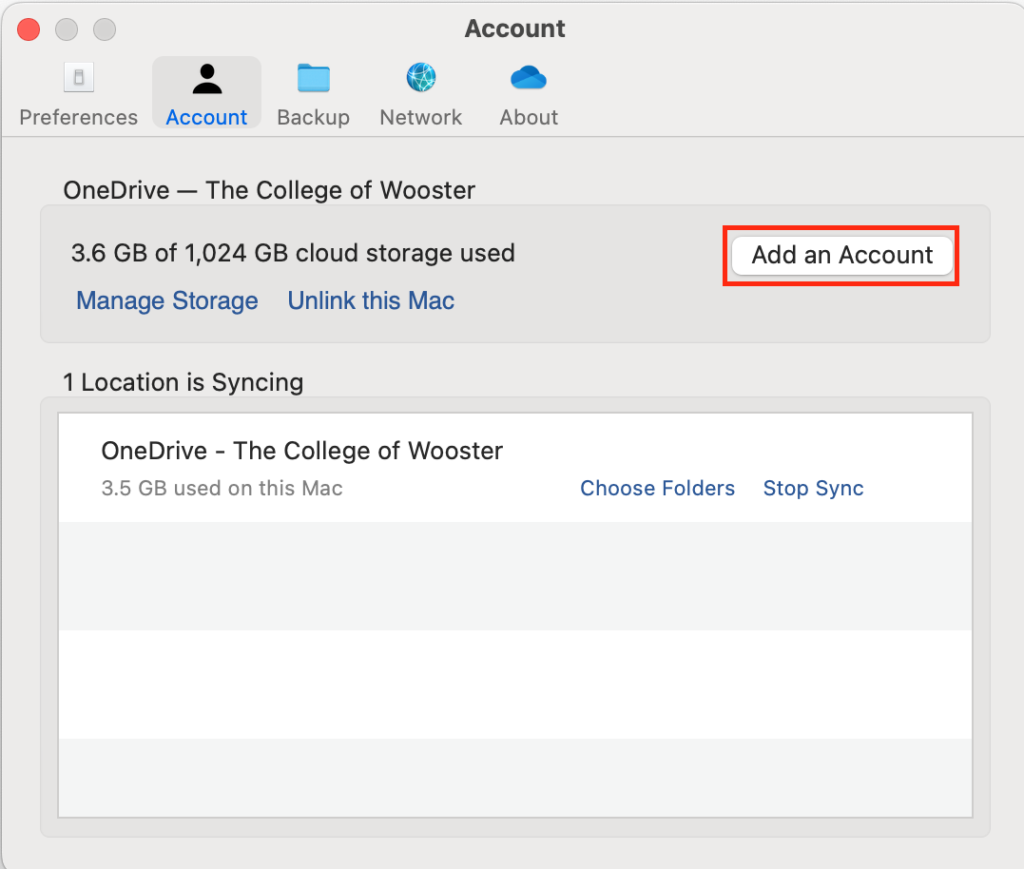Click the 3.6 GB storage usage text
The width and height of the screenshot is (1024, 869).
(x=292, y=253)
